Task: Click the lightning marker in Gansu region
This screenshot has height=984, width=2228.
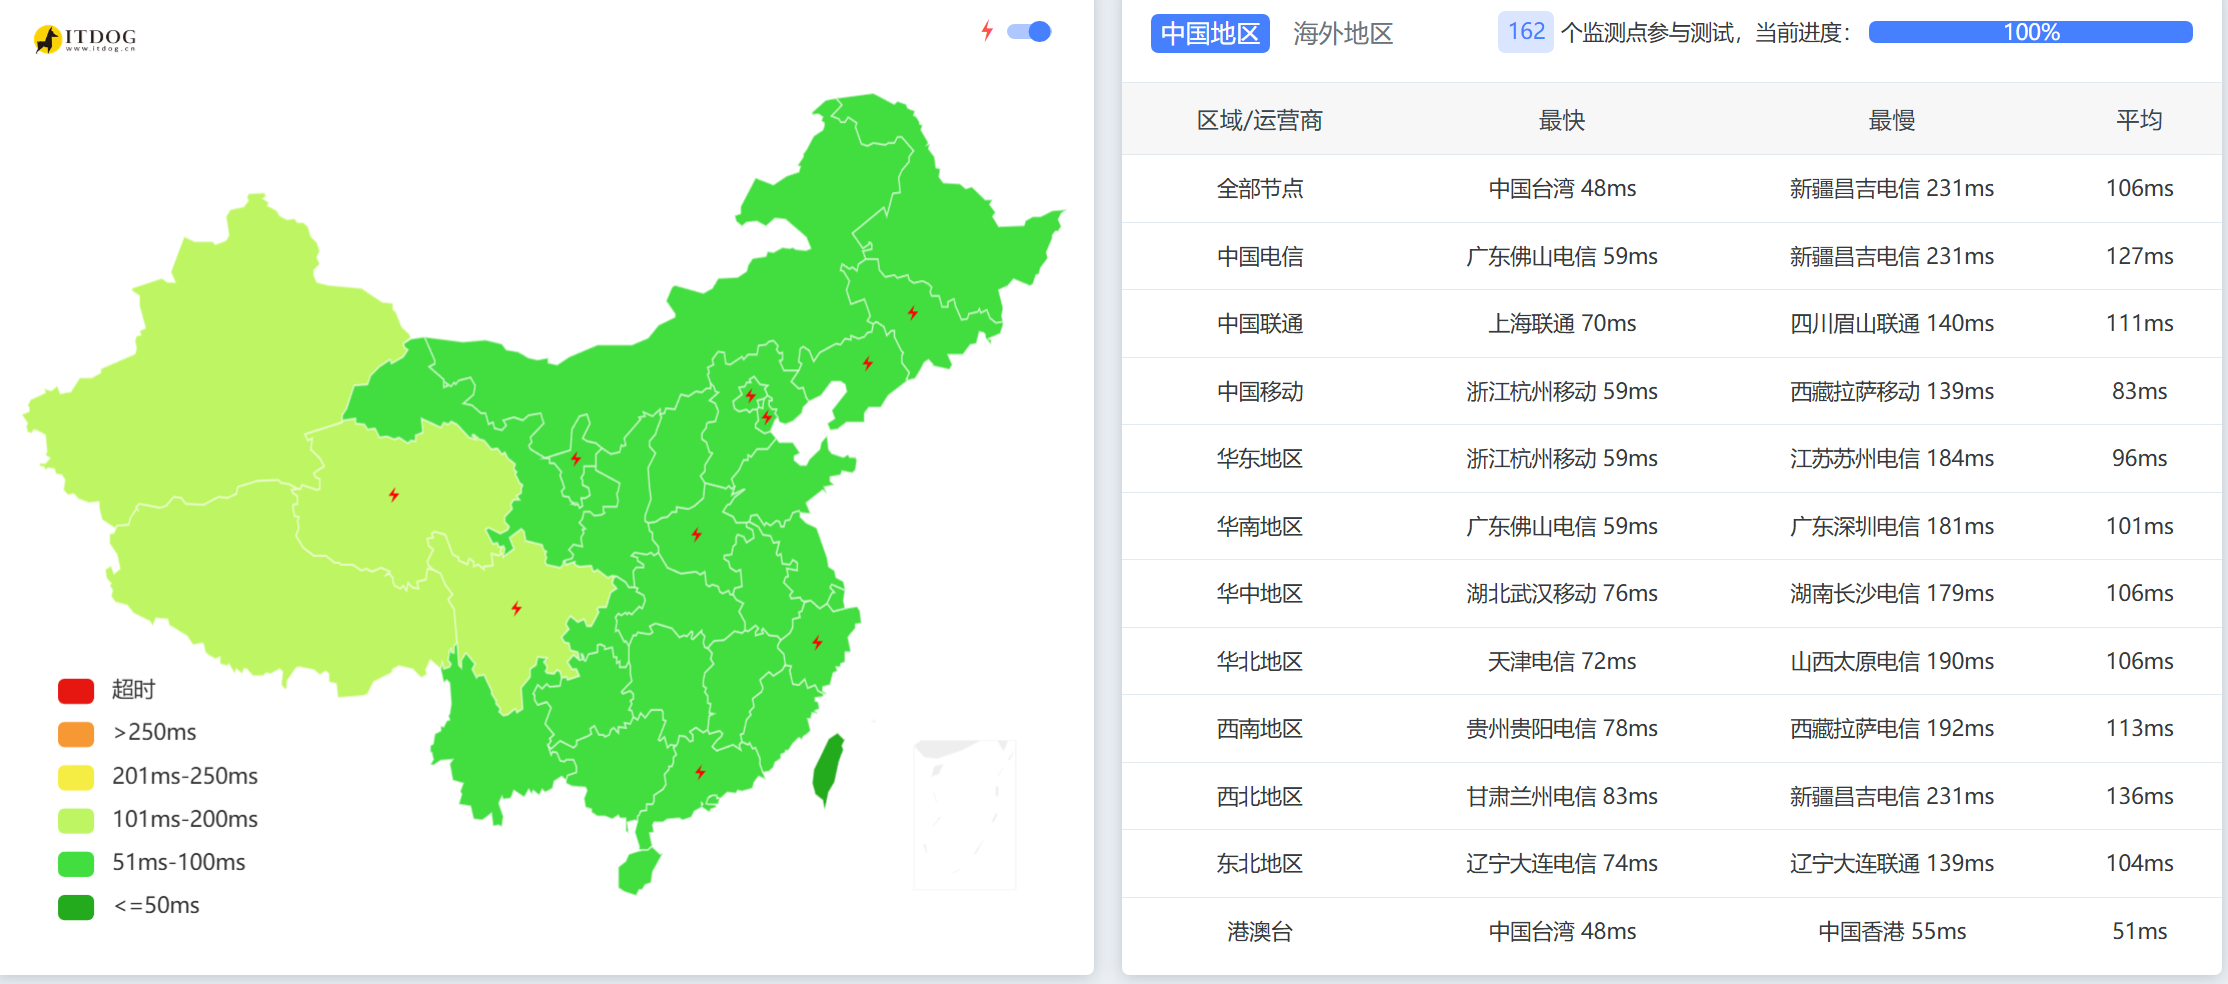Action: click(575, 459)
